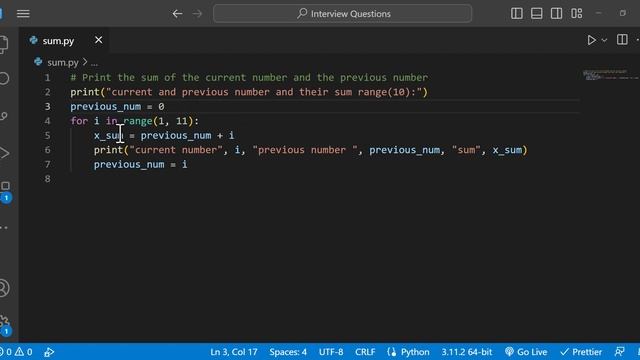Toggle the secondary side bar layout icon
Viewport: 640px width, 360px height.
556,13
